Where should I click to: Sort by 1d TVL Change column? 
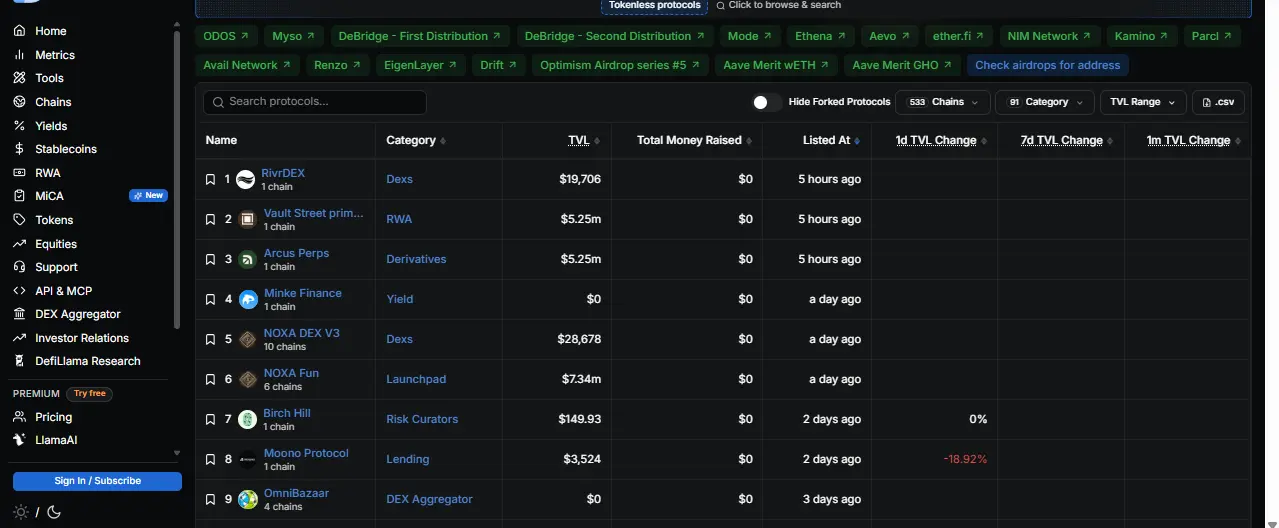941,141
